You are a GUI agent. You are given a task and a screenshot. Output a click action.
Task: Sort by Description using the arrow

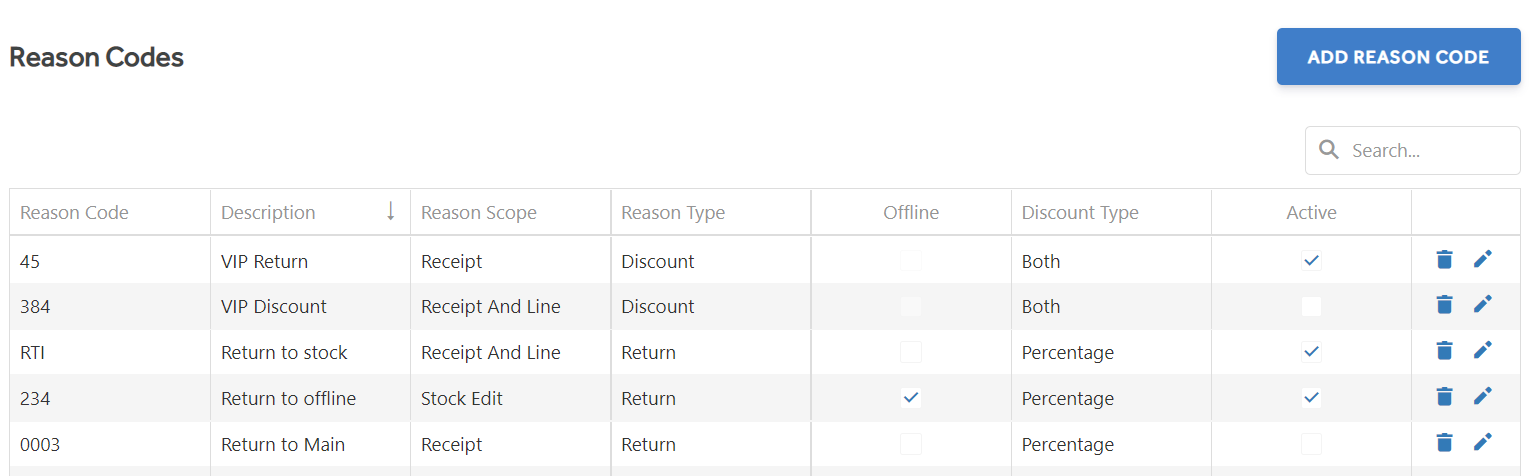click(390, 211)
